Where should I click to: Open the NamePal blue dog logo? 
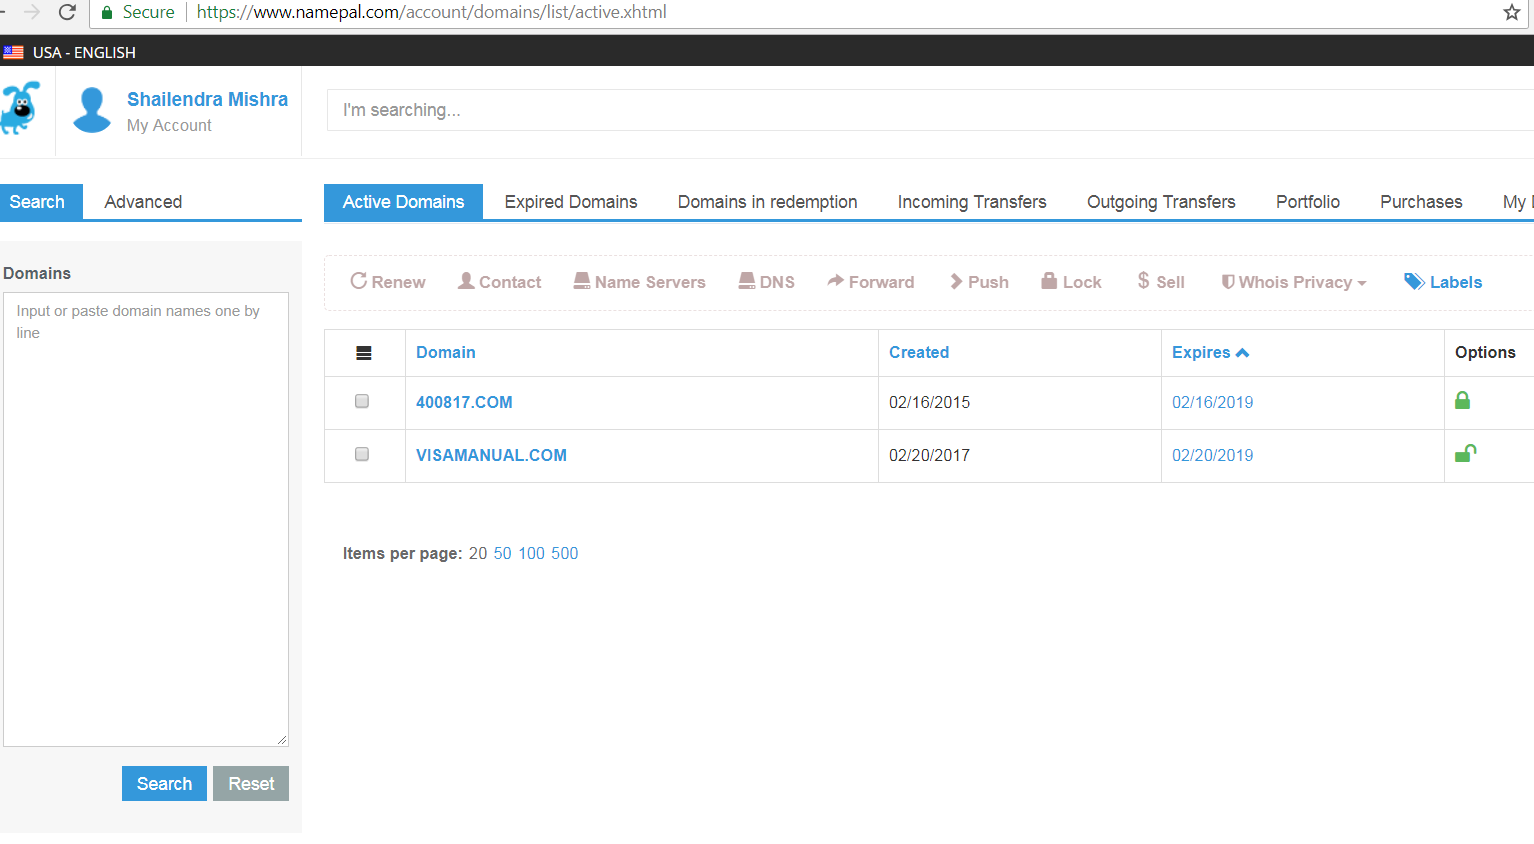[20, 108]
